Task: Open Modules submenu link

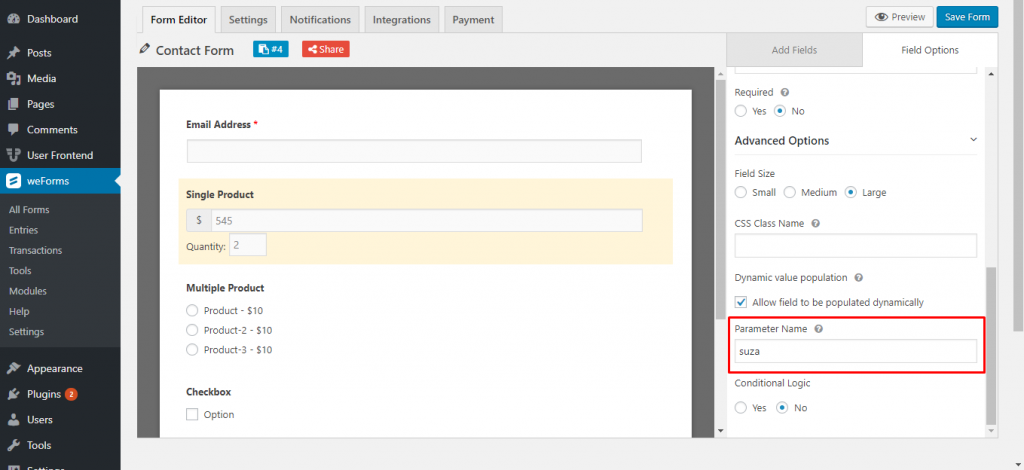Action: 28,290
